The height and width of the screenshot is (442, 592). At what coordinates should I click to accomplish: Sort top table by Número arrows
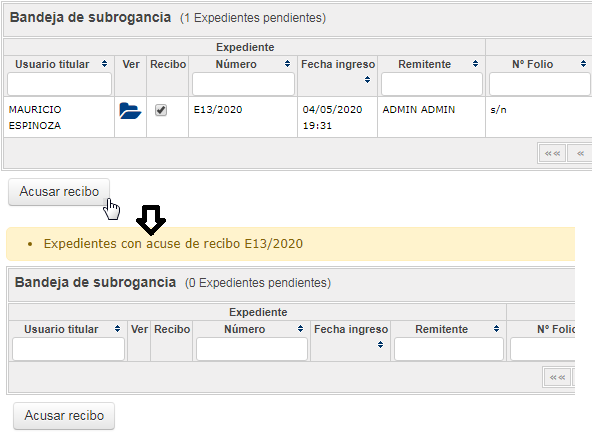click(x=287, y=64)
